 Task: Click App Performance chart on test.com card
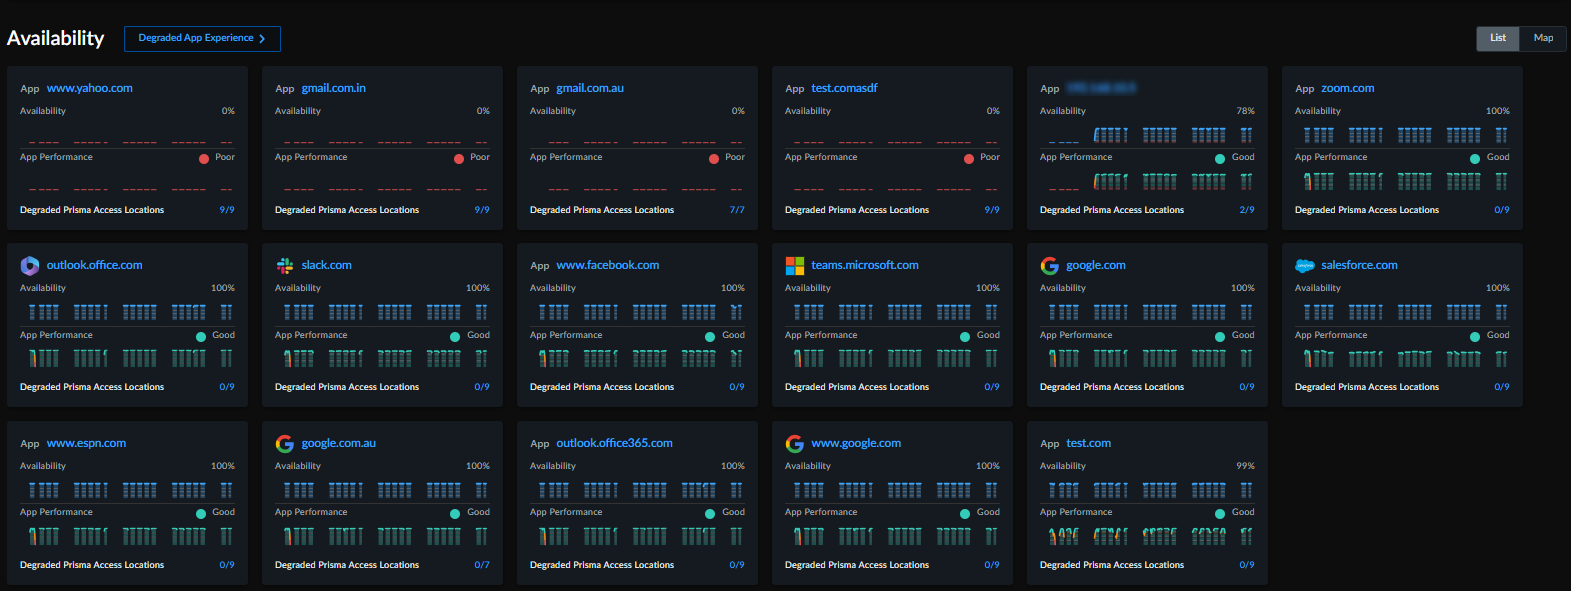tap(1146, 536)
